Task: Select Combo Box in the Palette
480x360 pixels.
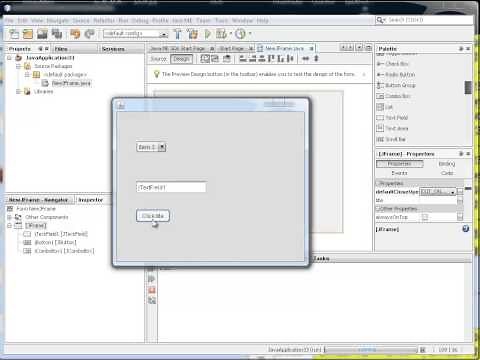Action: pos(393,96)
